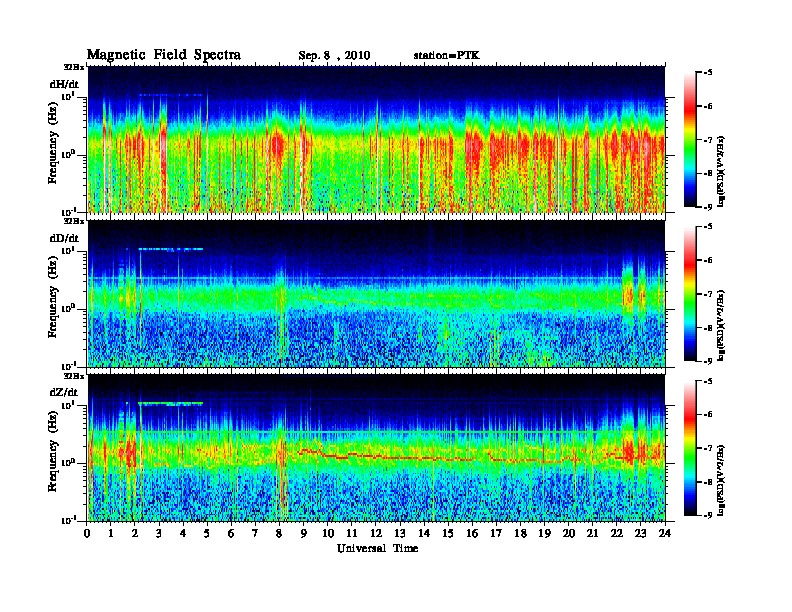Click the -6 value on dZ/dt colorbar

(708, 414)
